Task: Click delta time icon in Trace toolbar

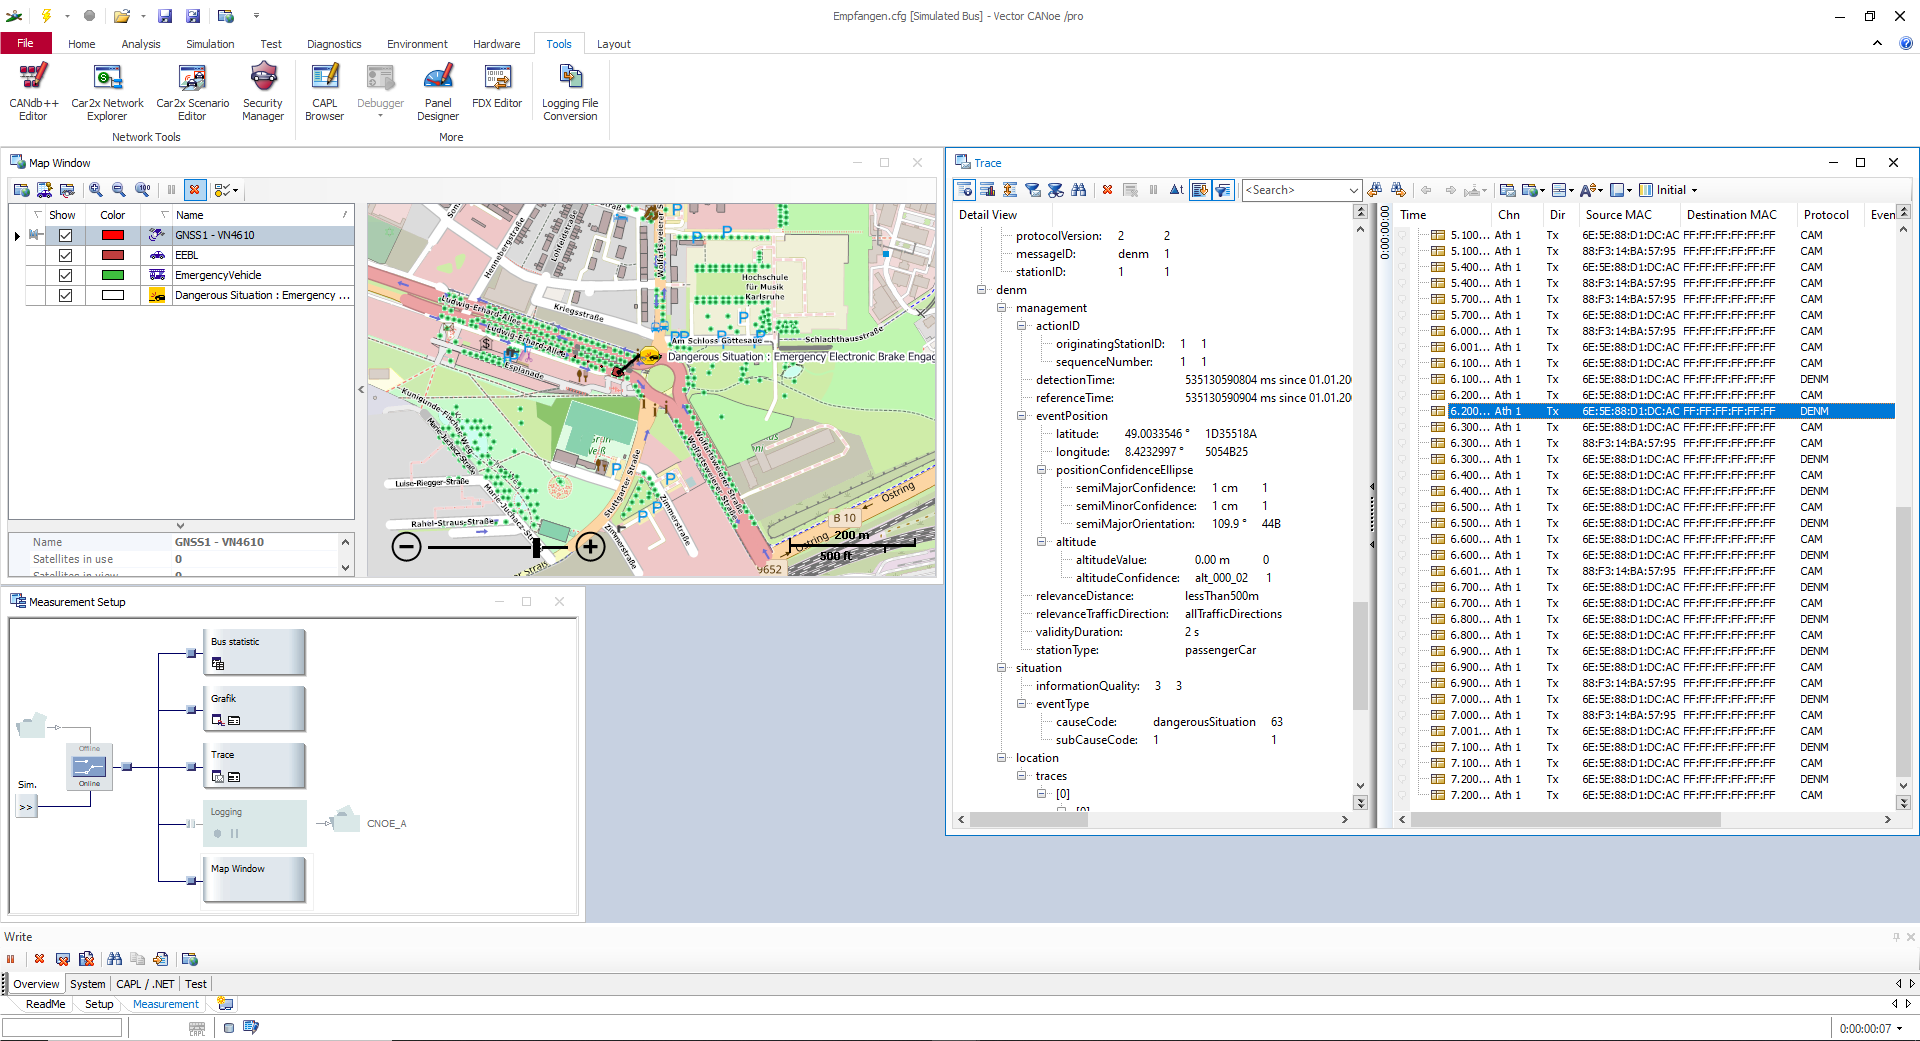Action: [x=1177, y=190]
